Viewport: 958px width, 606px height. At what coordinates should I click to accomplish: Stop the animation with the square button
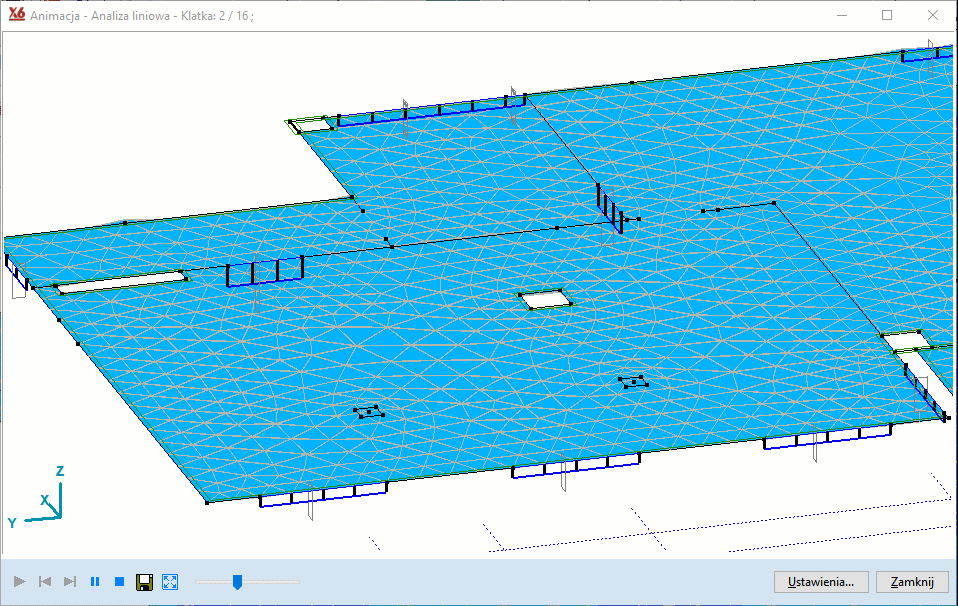pos(119,581)
